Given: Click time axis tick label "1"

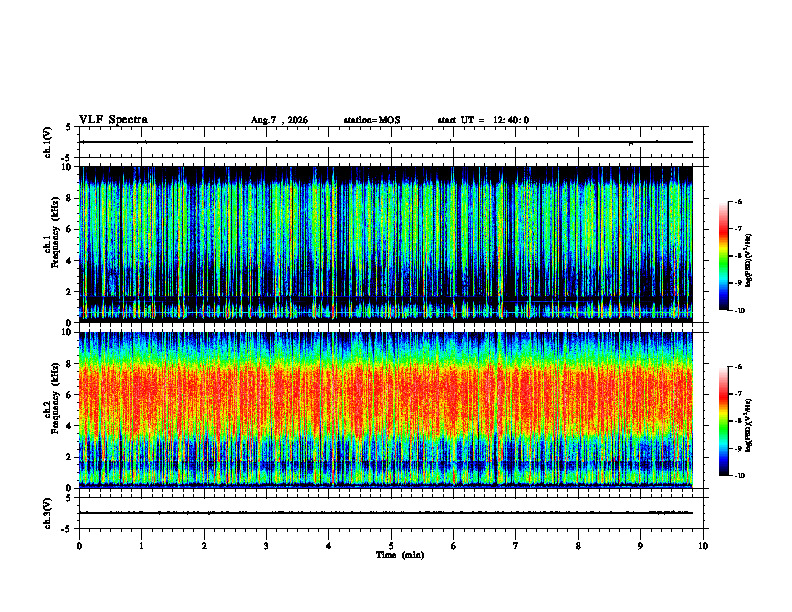Looking at the screenshot, I should 141,546.
